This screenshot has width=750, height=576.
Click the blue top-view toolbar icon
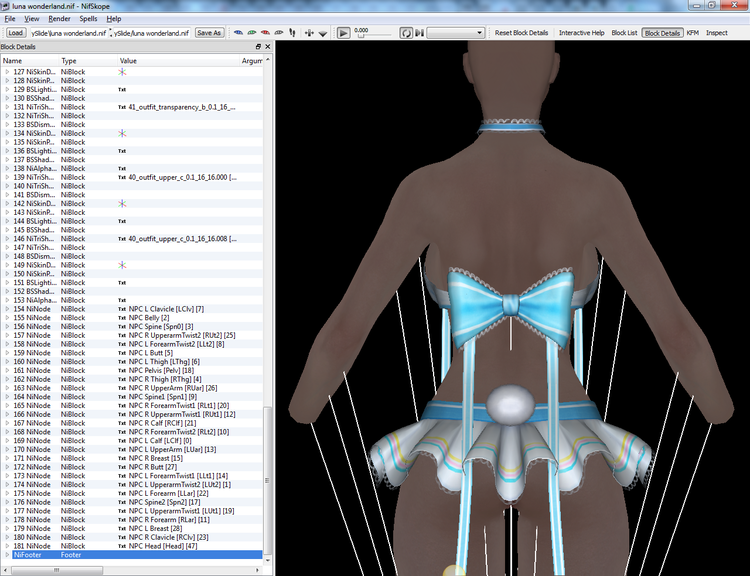(239, 33)
